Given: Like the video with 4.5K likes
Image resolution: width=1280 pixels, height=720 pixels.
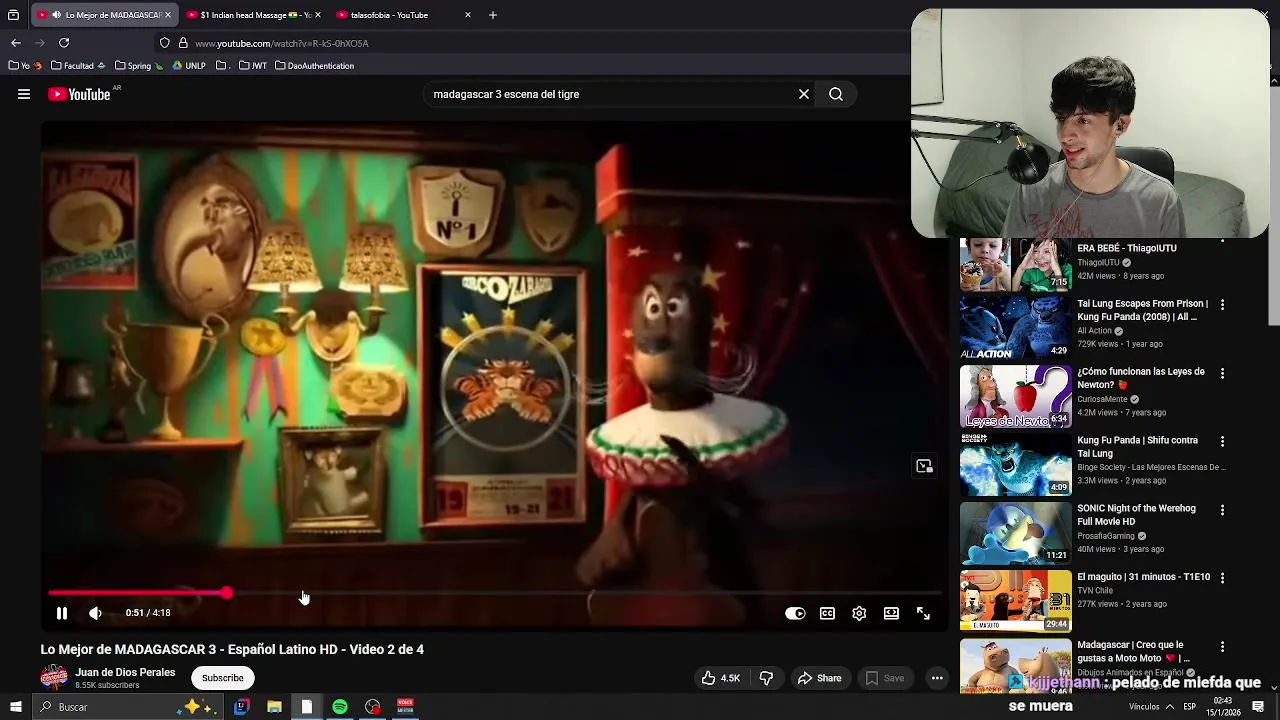Looking at the screenshot, I should 721,678.
